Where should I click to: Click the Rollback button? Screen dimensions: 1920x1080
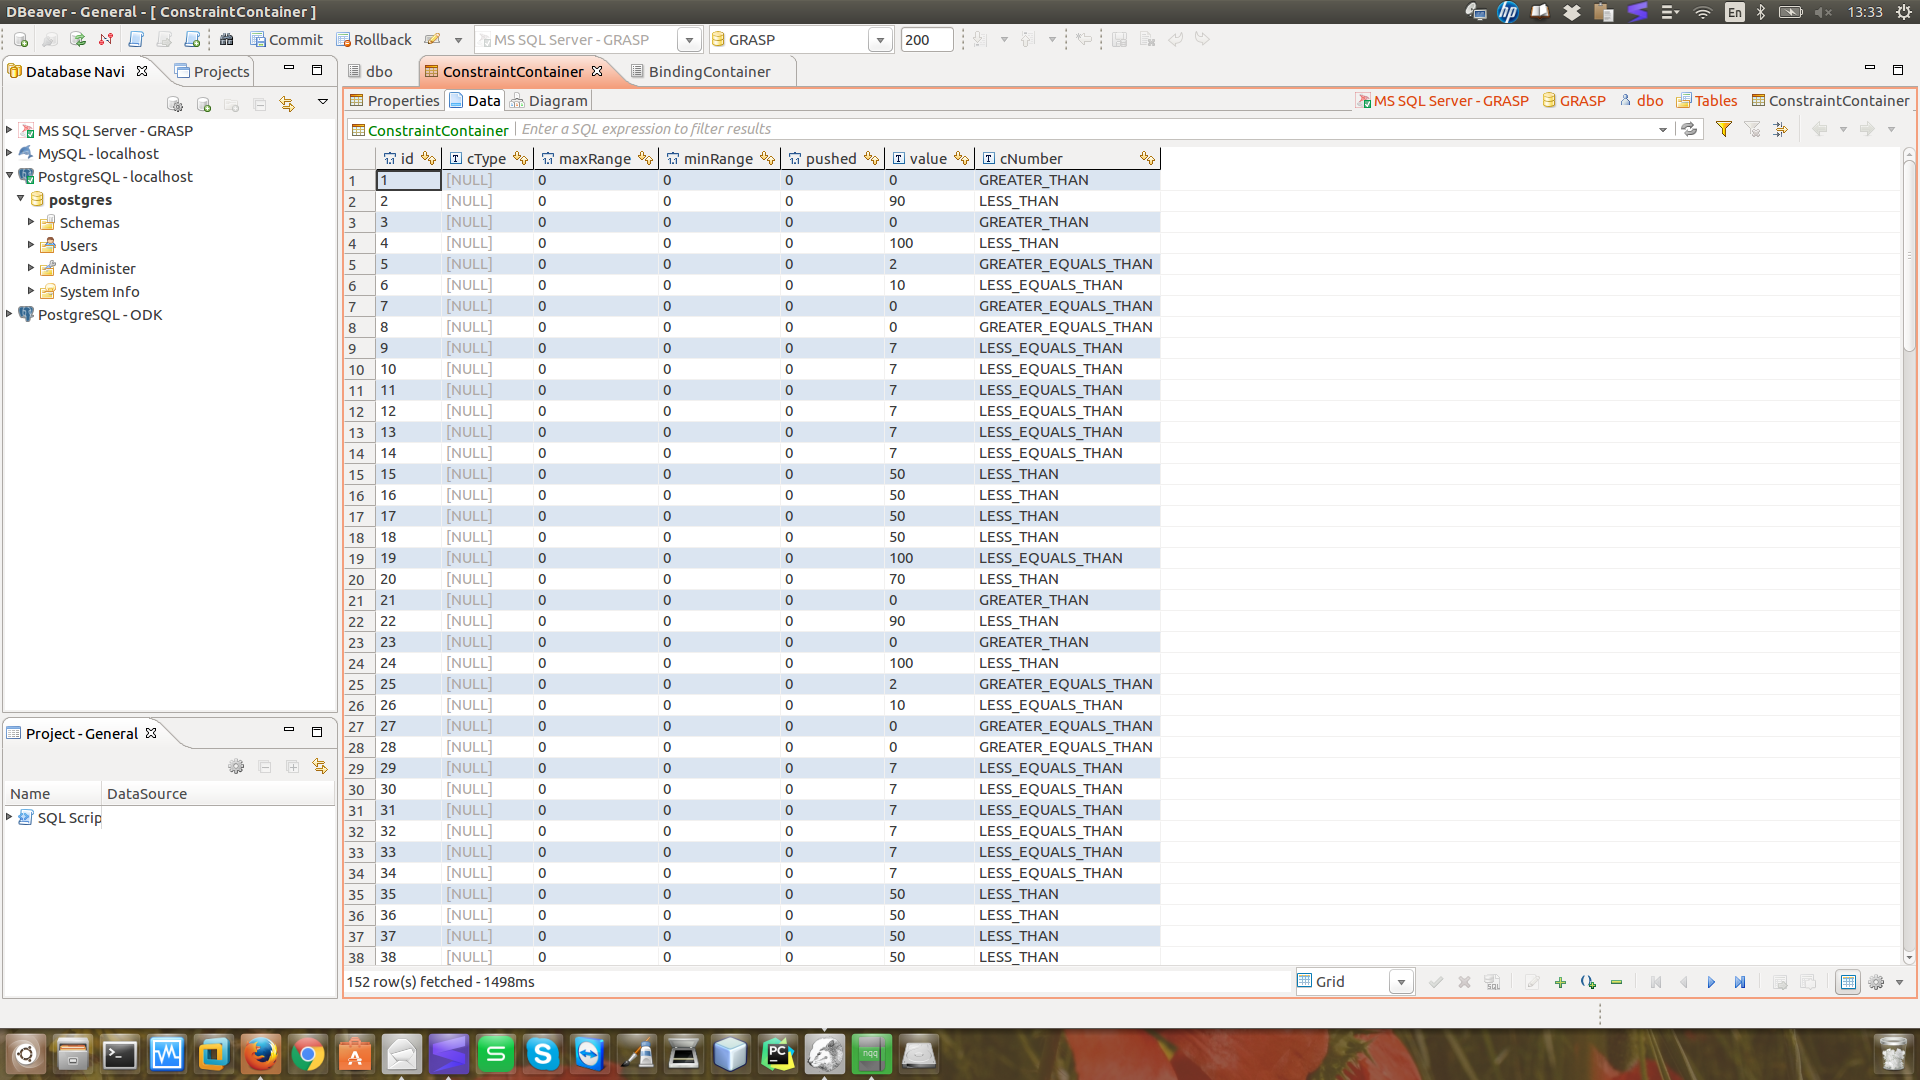click(x=374, y=40)
